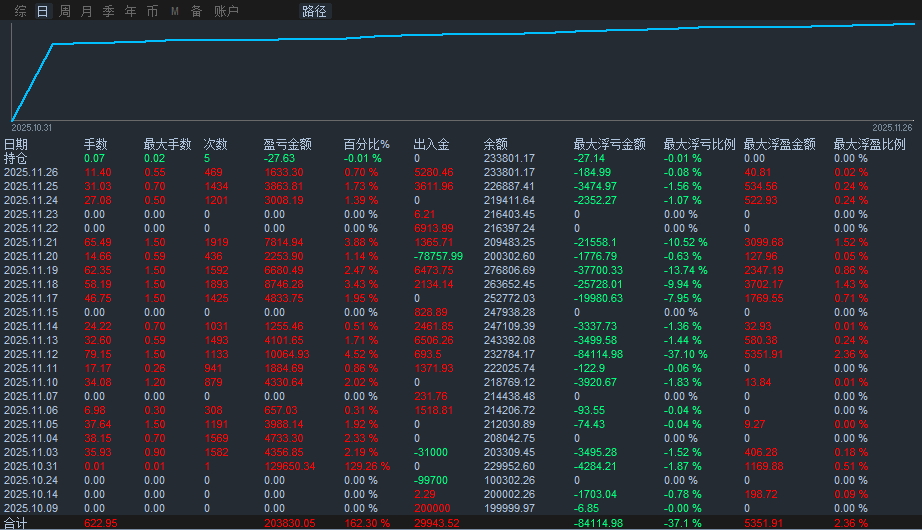922x530 pixels.
Task: Switch to the 月 monthly tab
Action: pyautogui.click(x=86, y=11)
